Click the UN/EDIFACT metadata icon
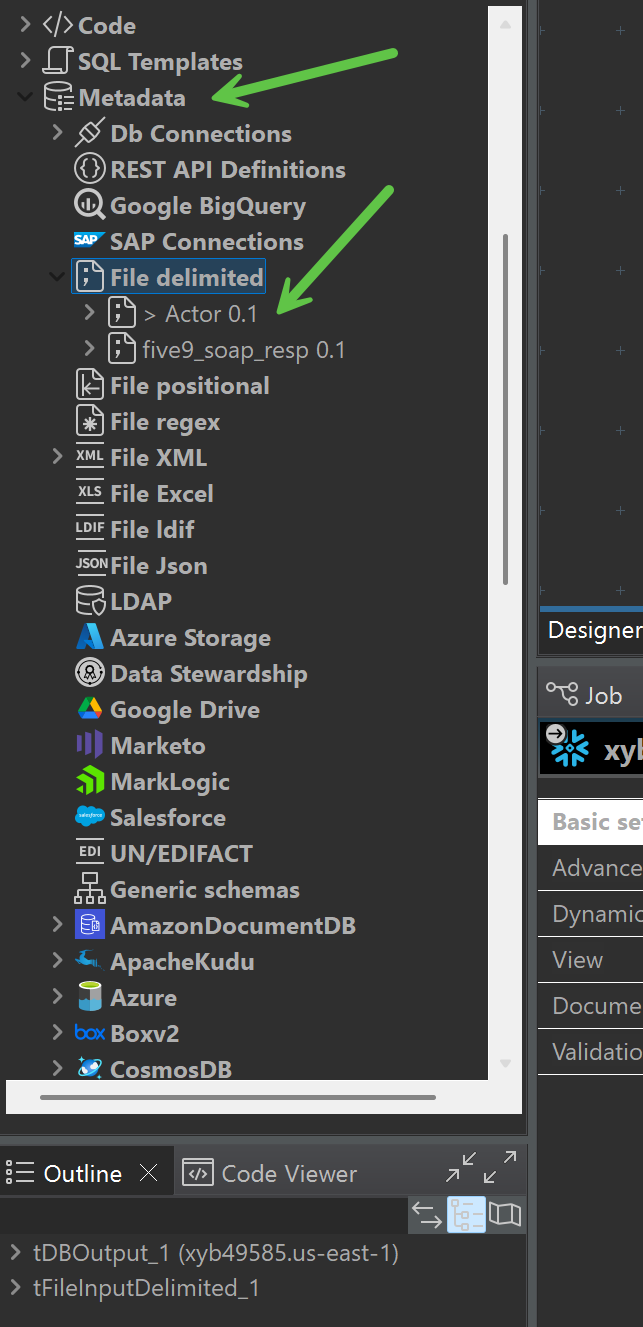The width and height of the screenshot is (643, 1327). tap(89, 853)
